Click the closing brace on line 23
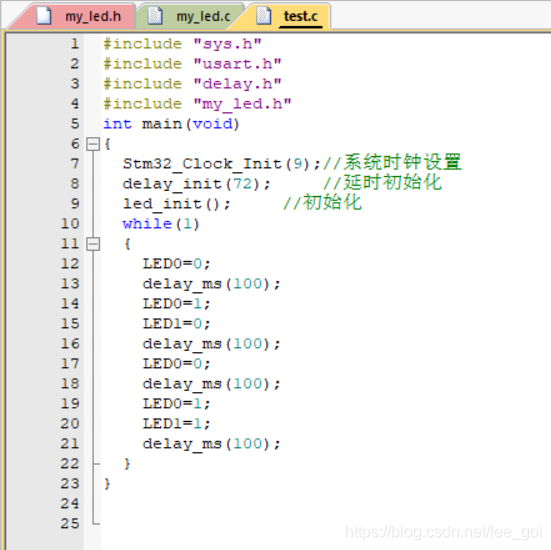This screenshot has width=551, height=550. tap(108, 484)
